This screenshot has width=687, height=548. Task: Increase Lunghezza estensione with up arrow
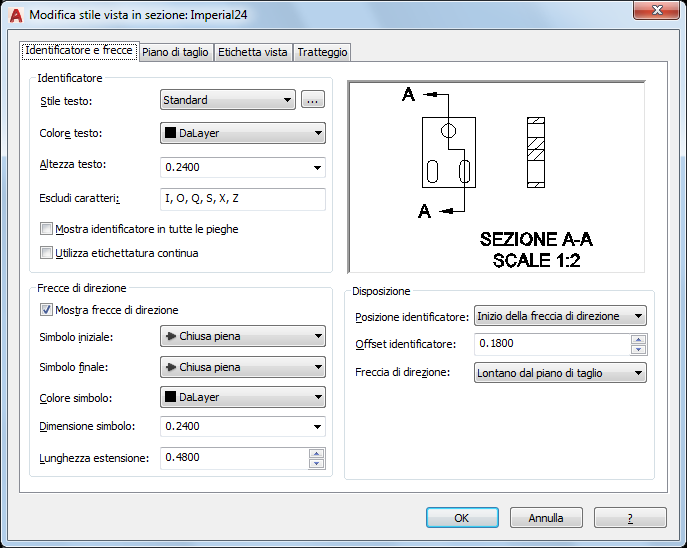click(316, 453)
